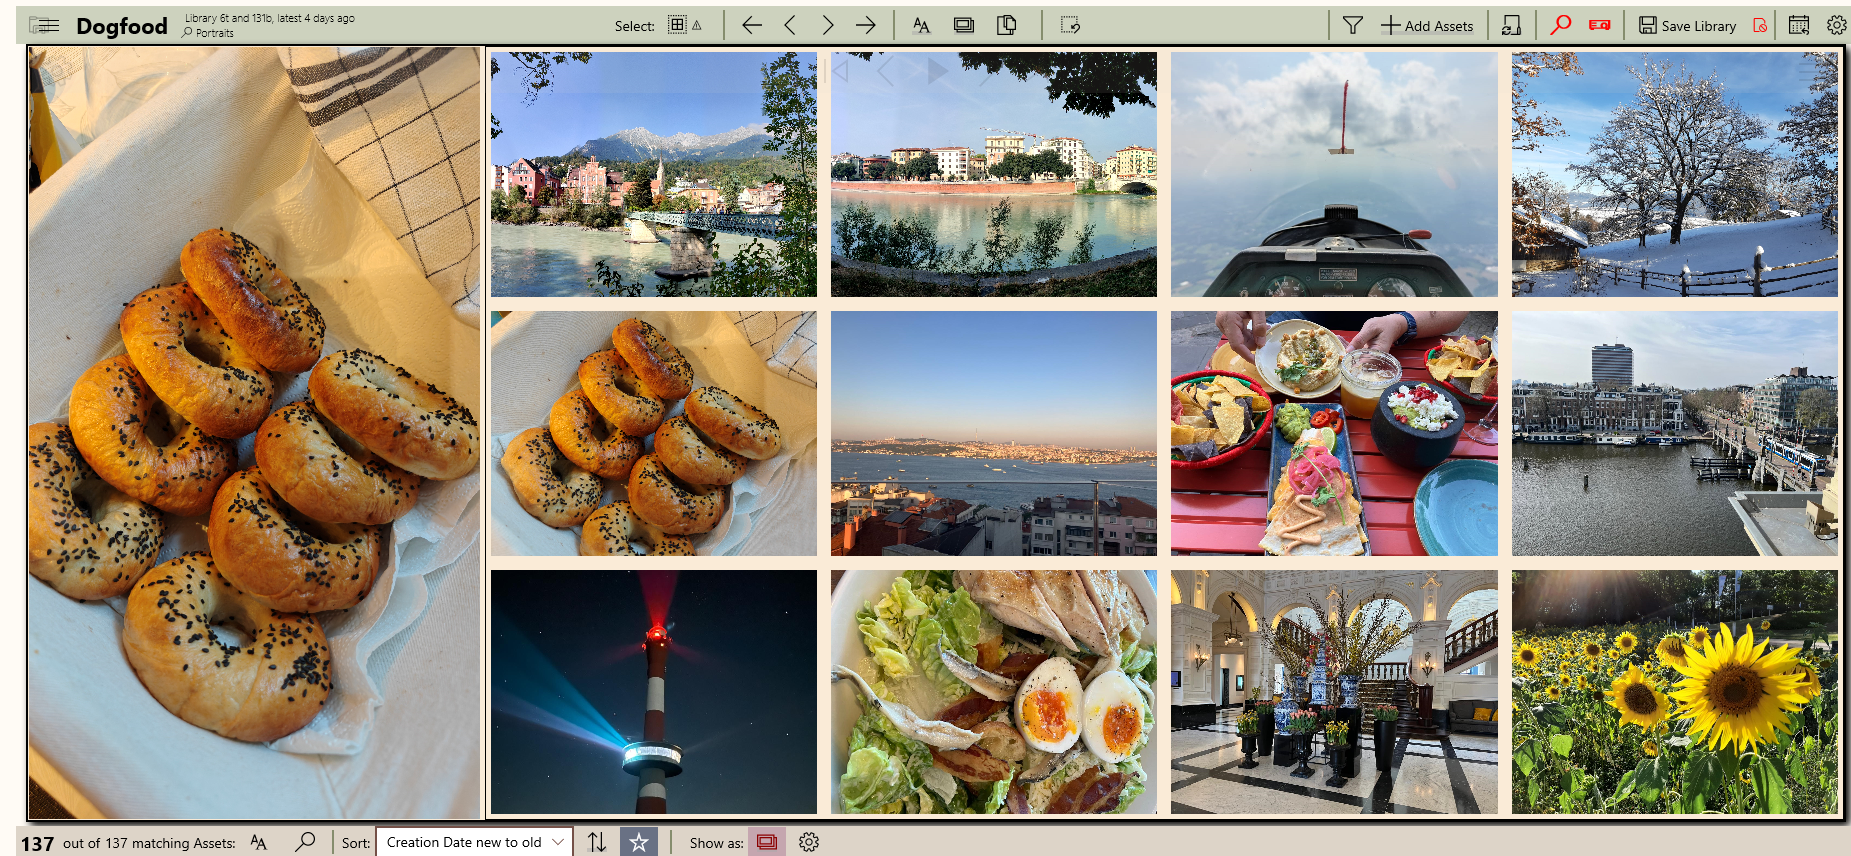Open the calendar icon in top toolbar
1851x856 pixels.
[1798, 26]
